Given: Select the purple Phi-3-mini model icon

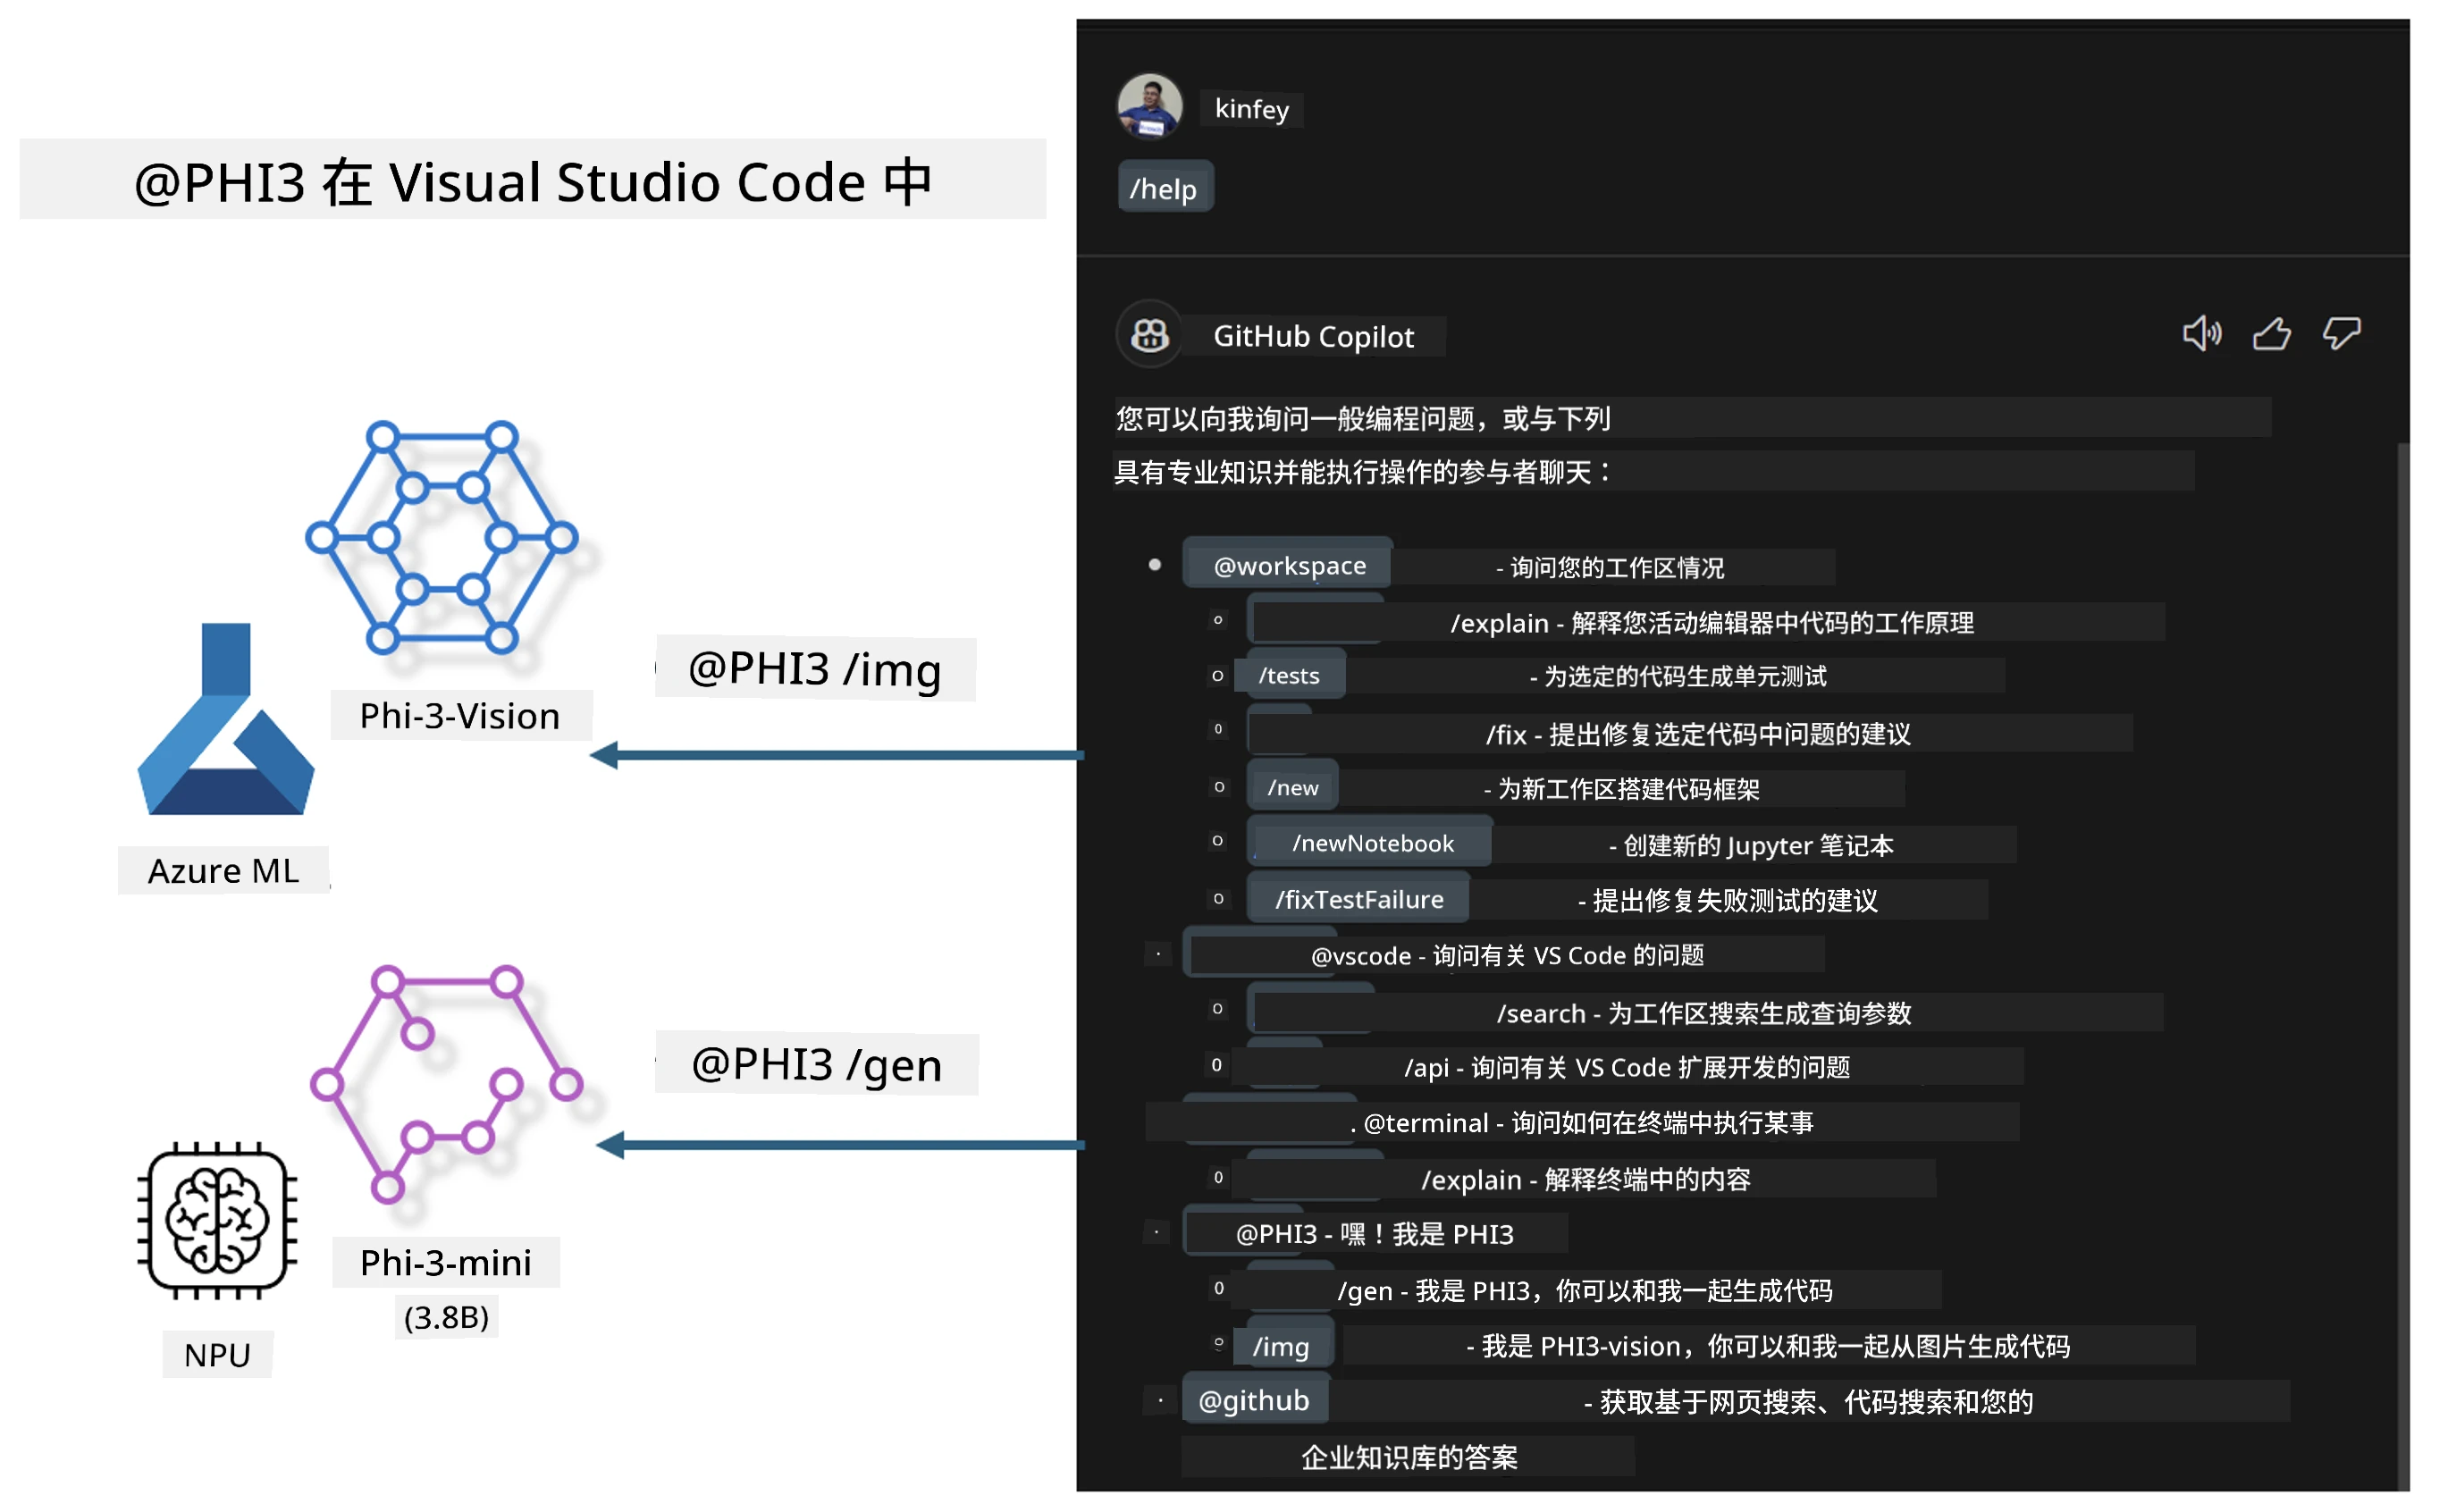Looking at the screenshot, I should pos(447,1084).
